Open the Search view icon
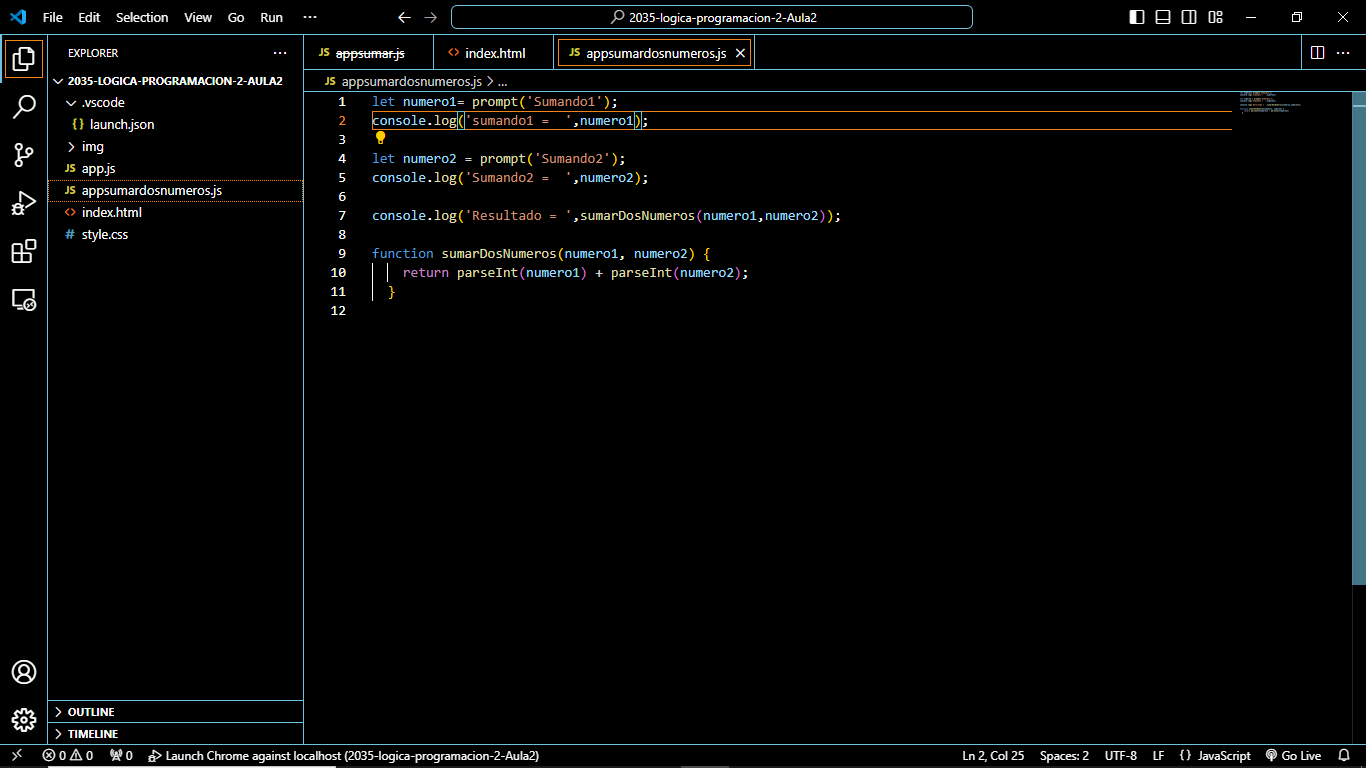1366x768 pixels. click(24, 107)
